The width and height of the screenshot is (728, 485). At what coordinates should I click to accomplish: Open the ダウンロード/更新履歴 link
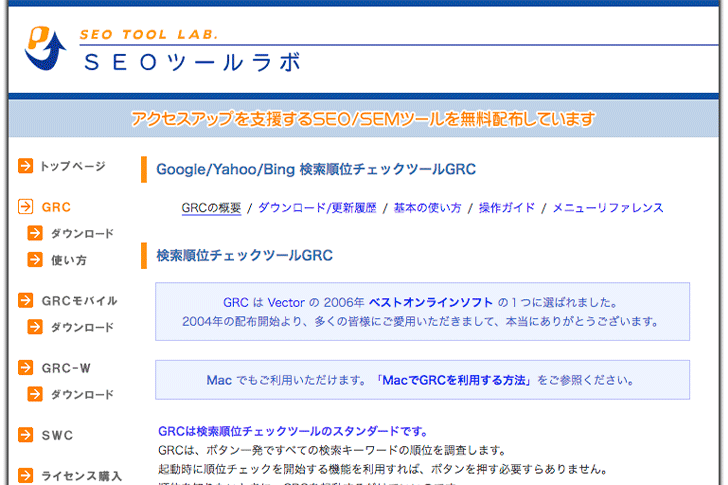point(317,208)
